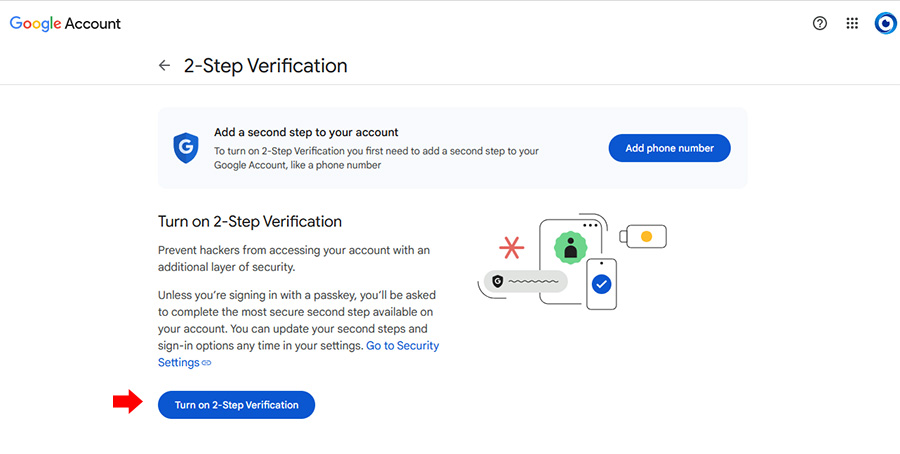This screenshot has height=454, width=900.
Task: Click the blue Google shield icon
Action: pos(185,148)
